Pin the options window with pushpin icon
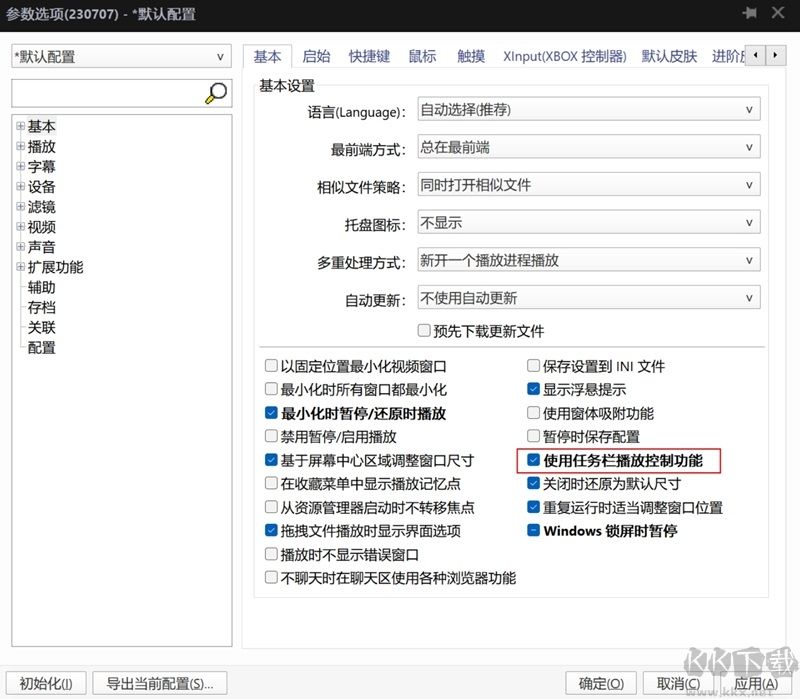Viewport: 800px width, 699px height. [x=749, y=13]
